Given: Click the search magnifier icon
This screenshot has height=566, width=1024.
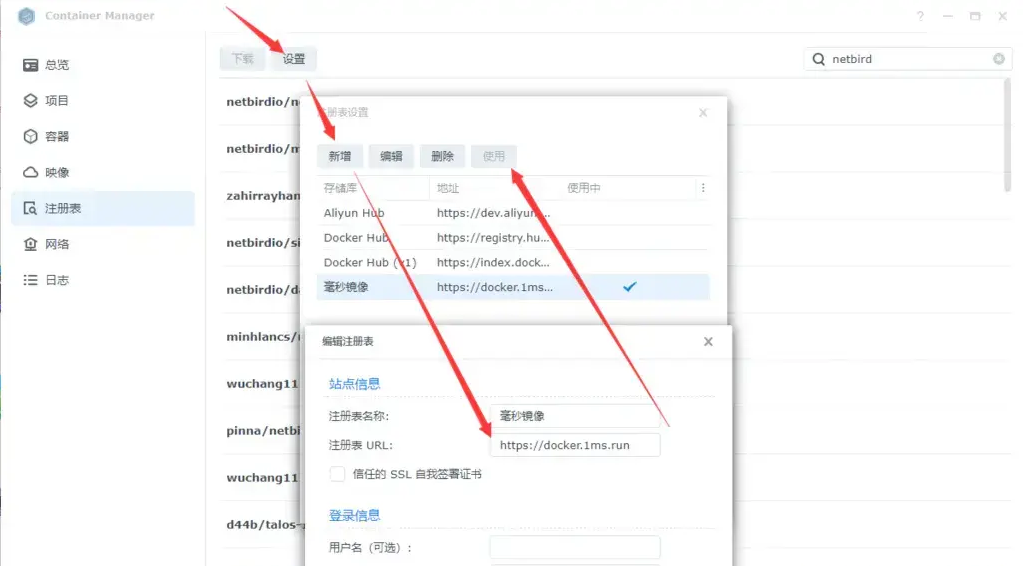Looking at the screenshot, I should (x=819, y=59).
